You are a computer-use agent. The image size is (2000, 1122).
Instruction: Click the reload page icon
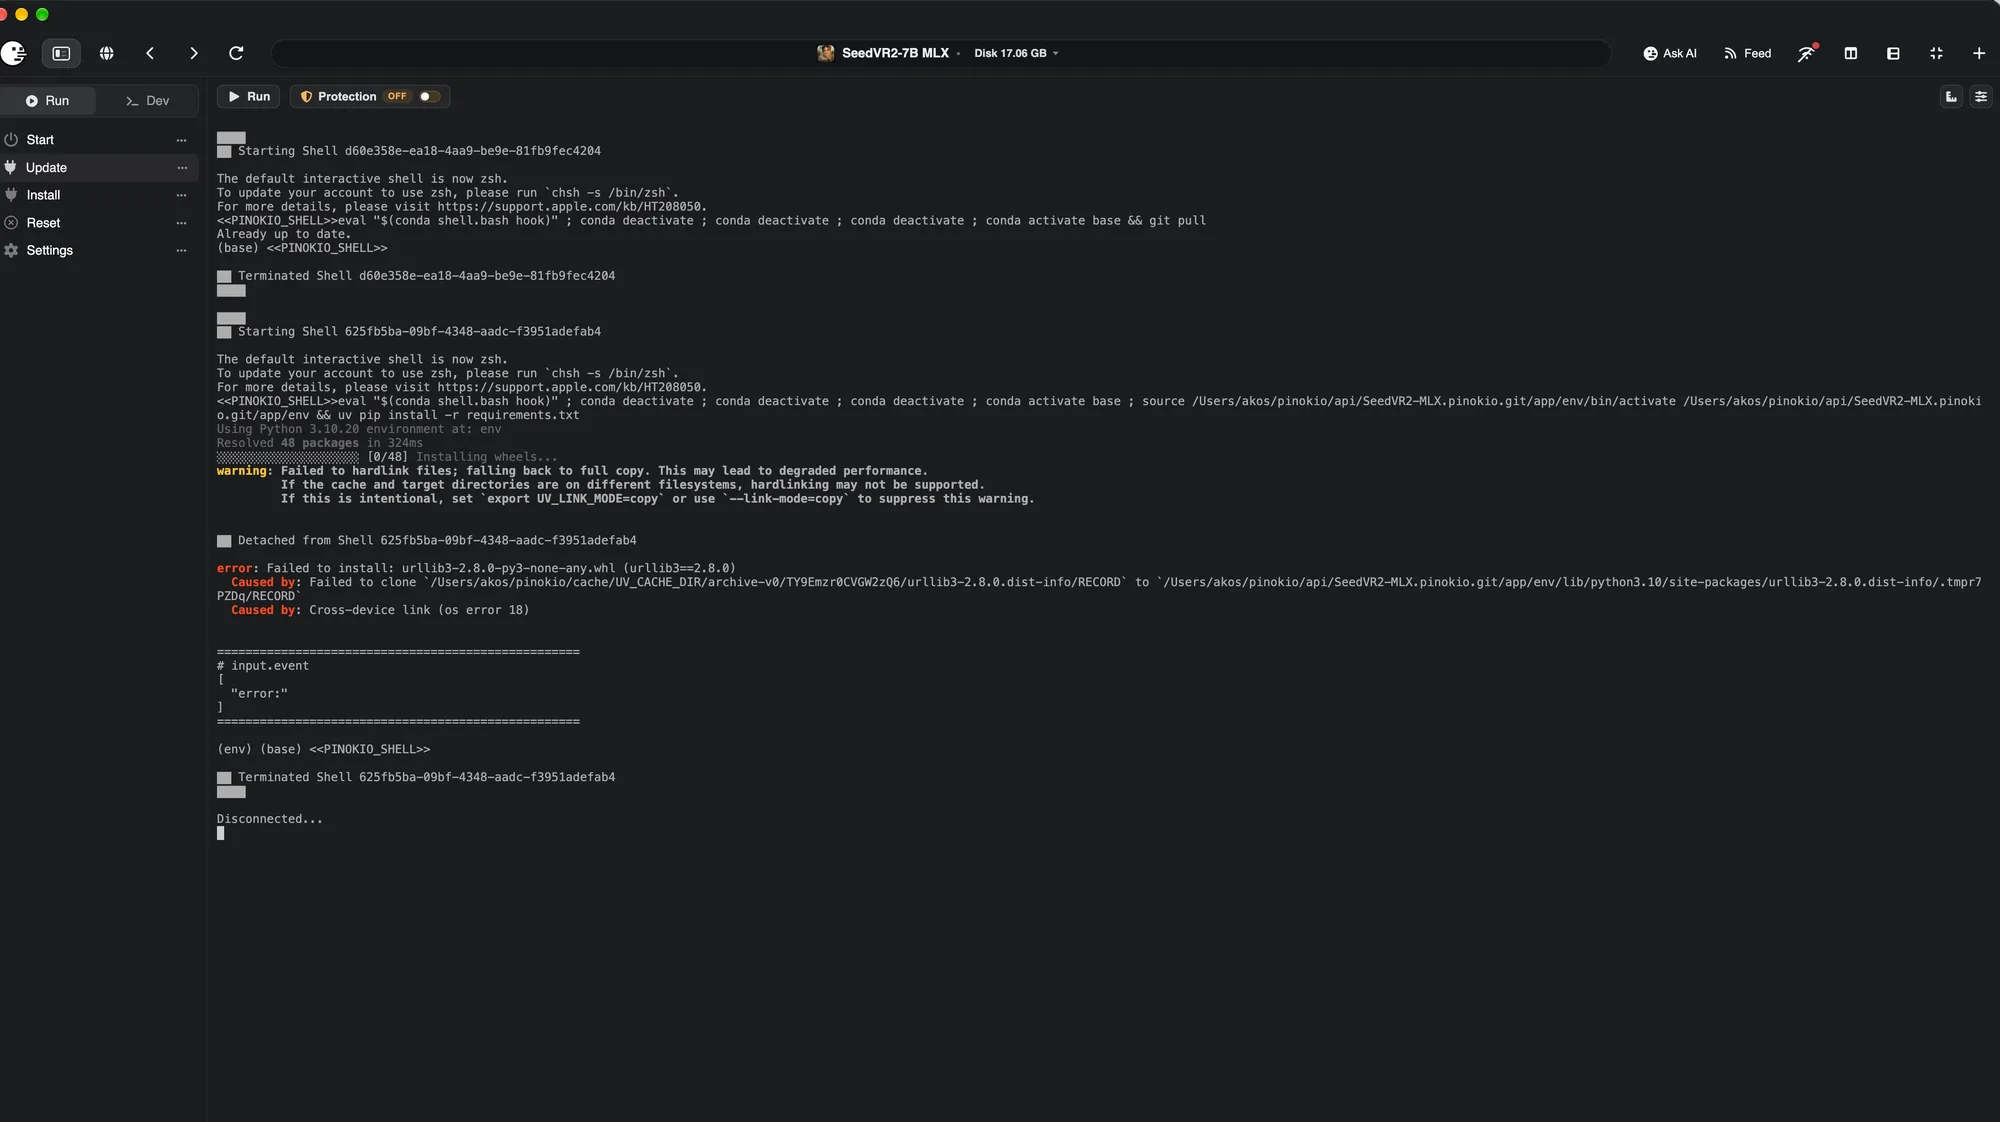236,53
